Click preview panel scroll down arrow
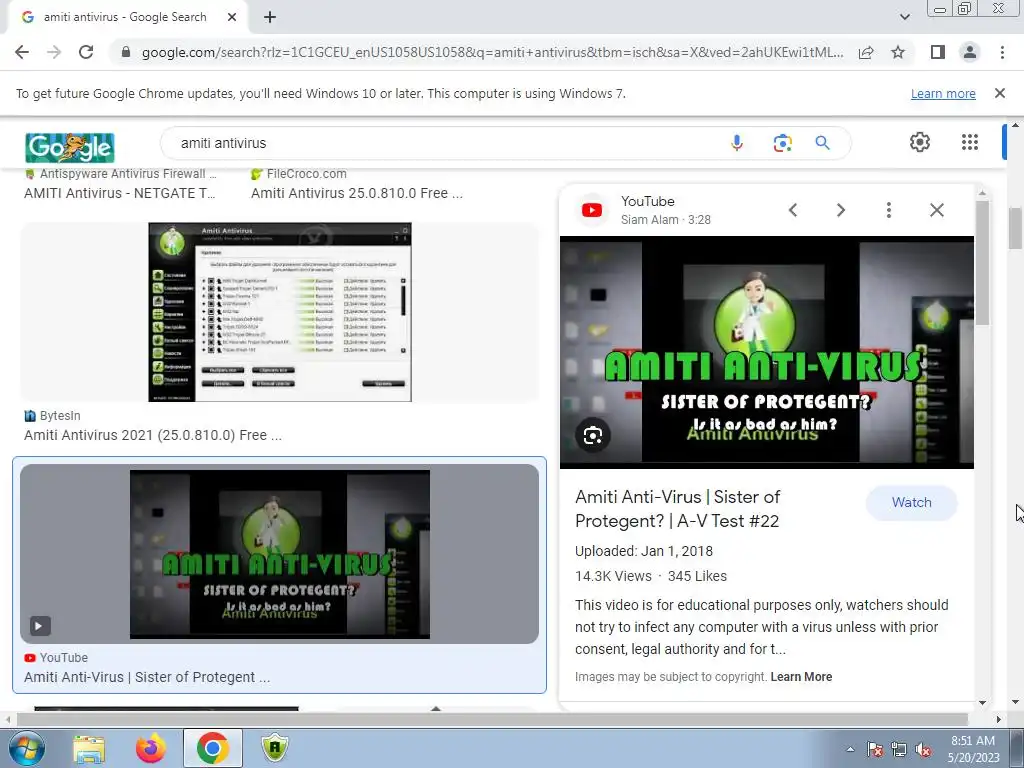1024x768 pixels. coord(982,703)
